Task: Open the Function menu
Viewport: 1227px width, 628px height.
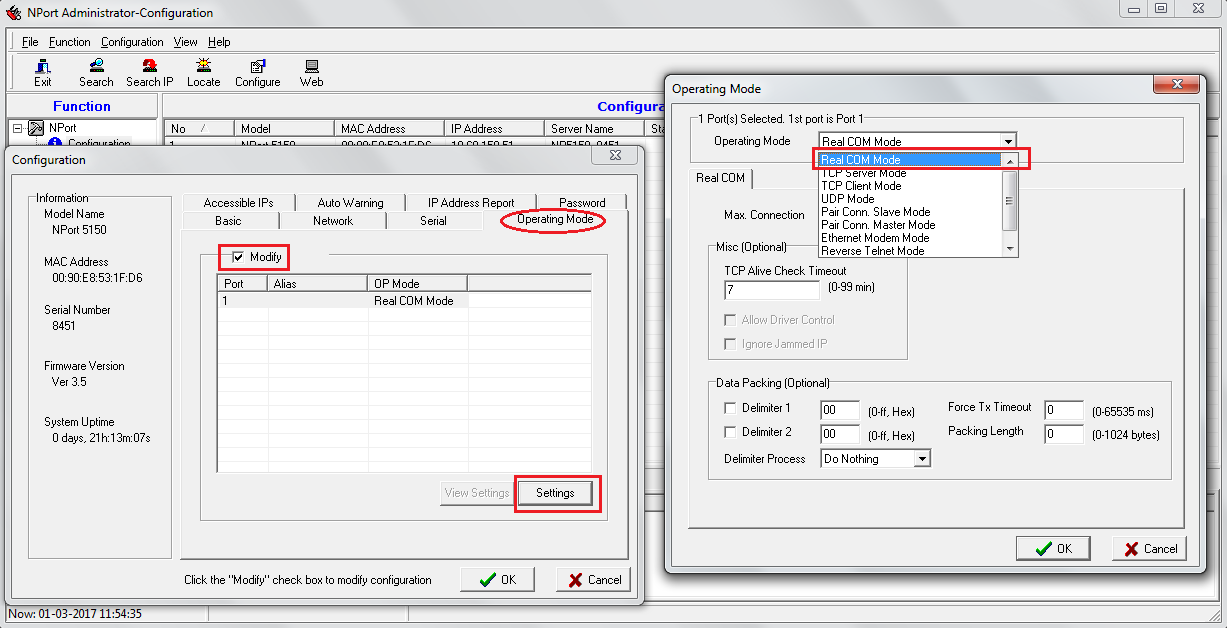Action: pos(69,42)
